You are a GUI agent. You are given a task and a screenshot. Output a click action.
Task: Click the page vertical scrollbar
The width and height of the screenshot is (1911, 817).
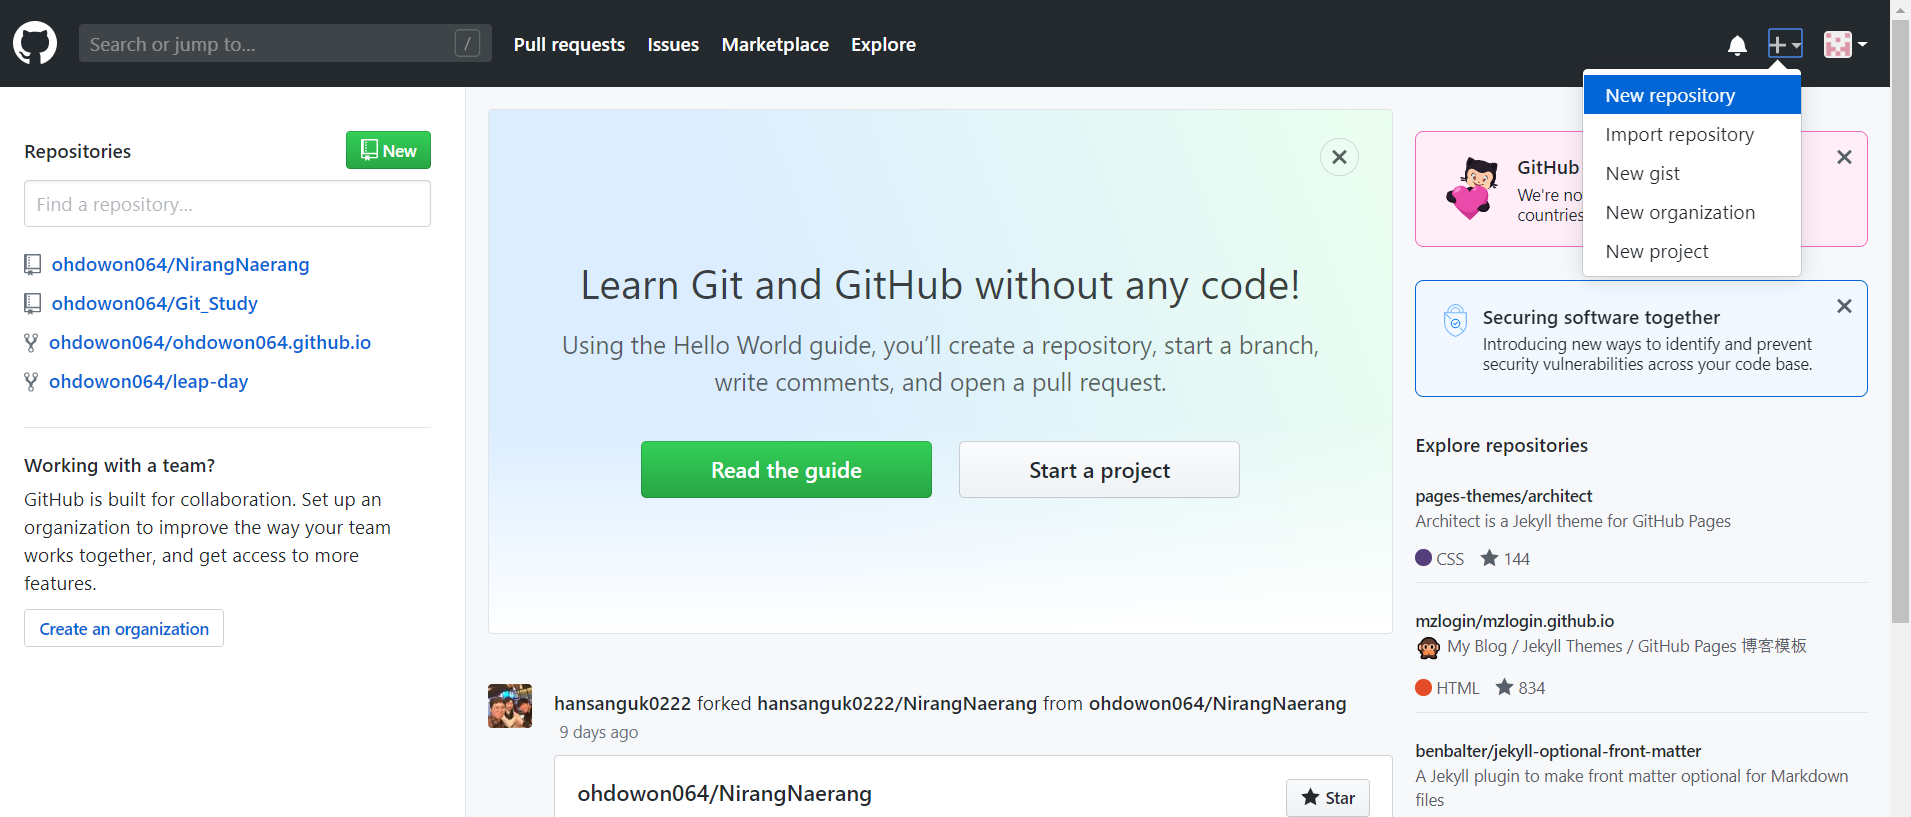pos(1900,320)
